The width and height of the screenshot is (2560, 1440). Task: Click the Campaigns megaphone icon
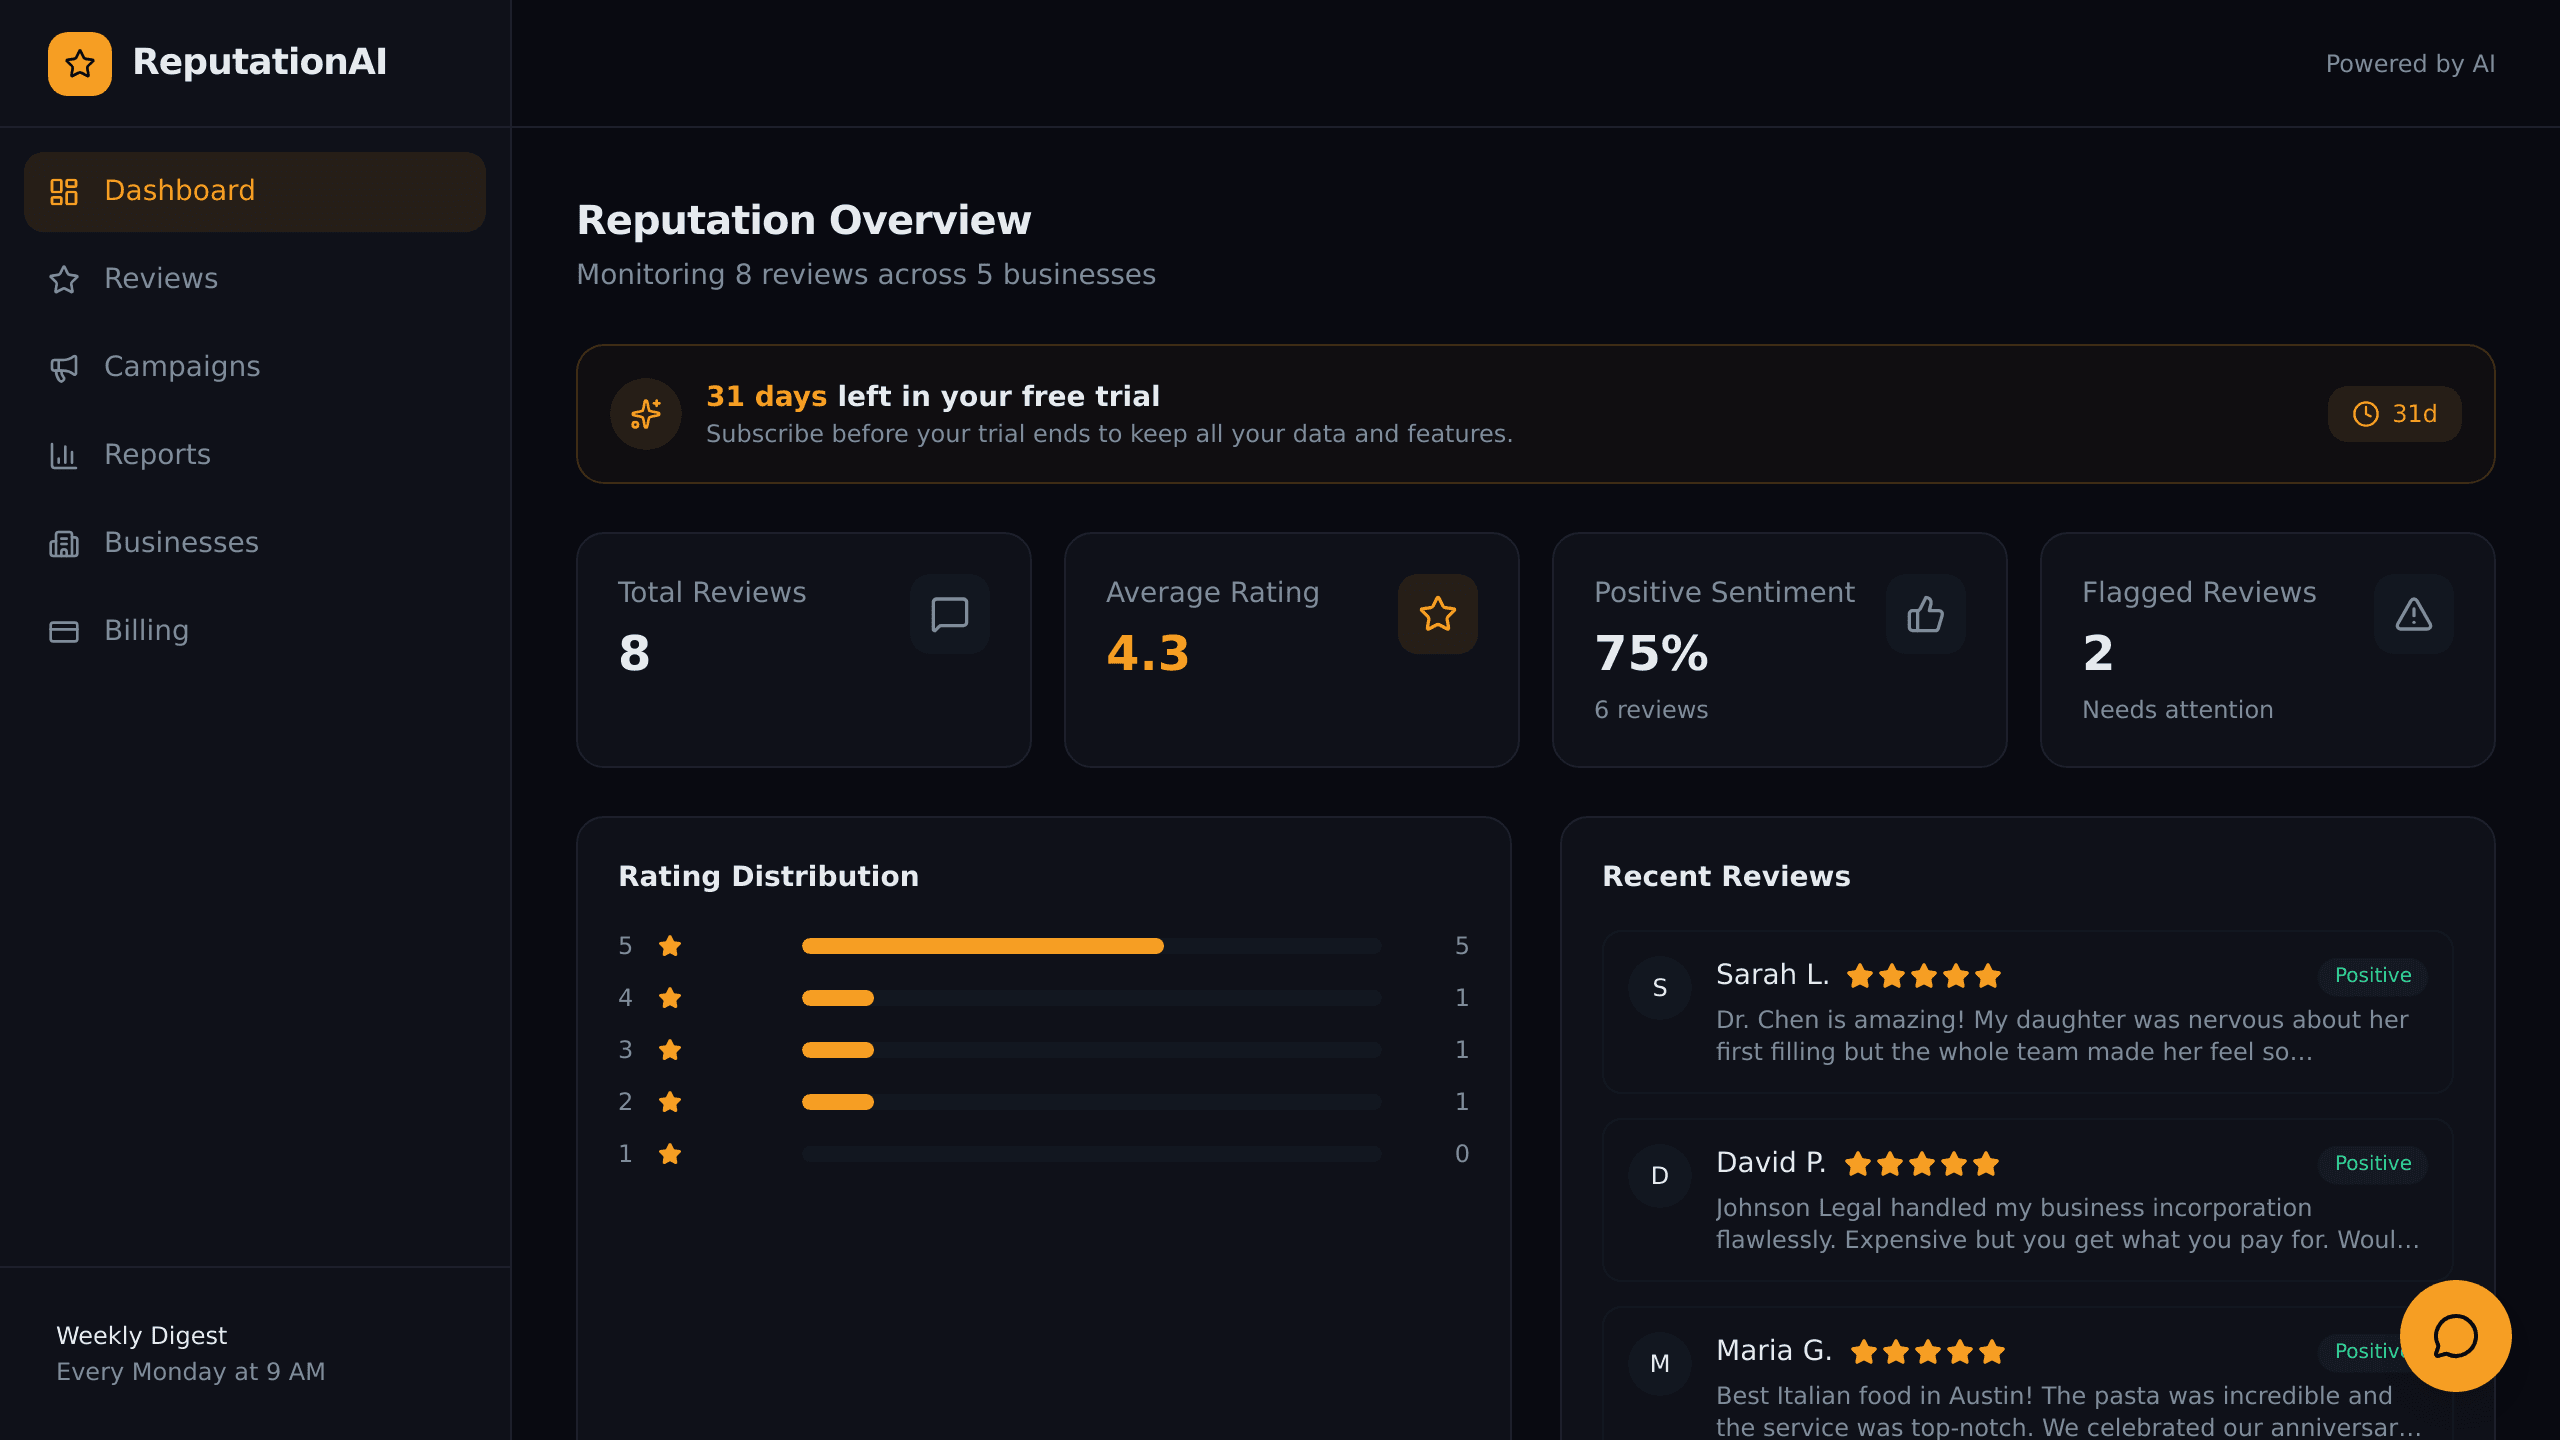click(x=64, y=368)
